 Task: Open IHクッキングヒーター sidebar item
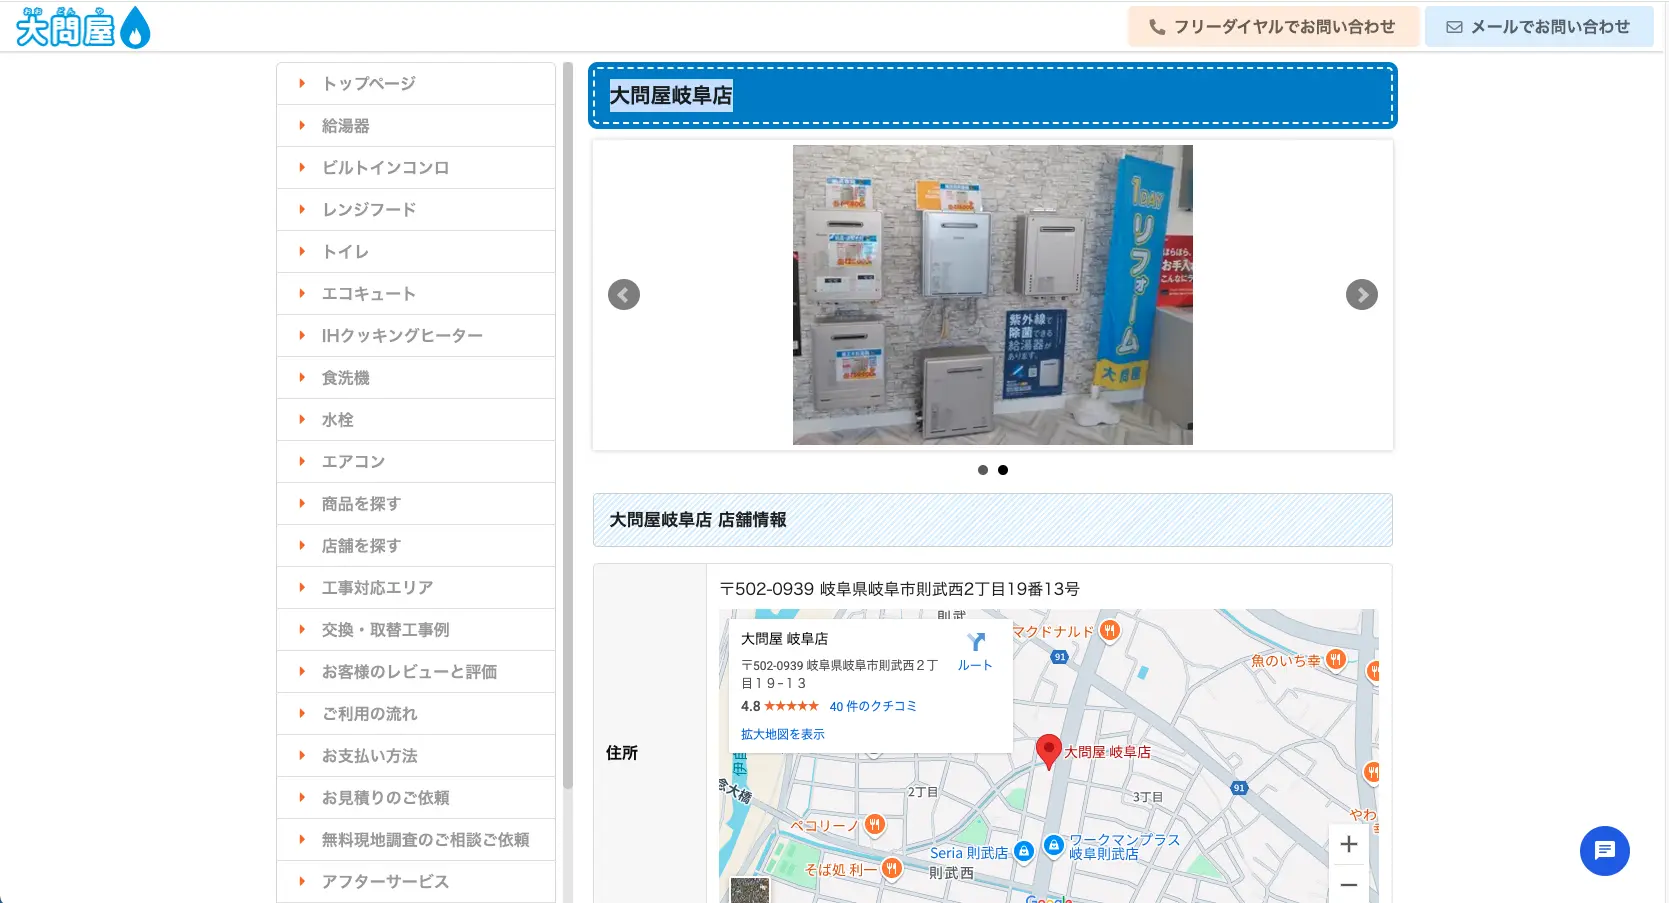pyautogui.click(x=416, y=336)
